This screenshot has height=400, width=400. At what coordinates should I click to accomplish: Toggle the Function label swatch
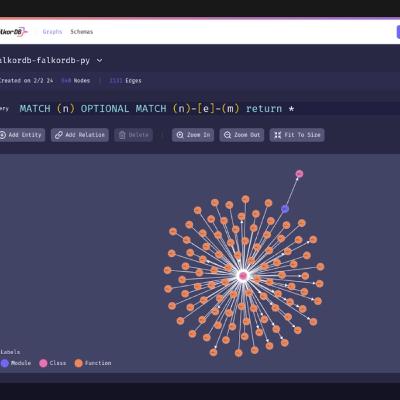coord(78,363)
